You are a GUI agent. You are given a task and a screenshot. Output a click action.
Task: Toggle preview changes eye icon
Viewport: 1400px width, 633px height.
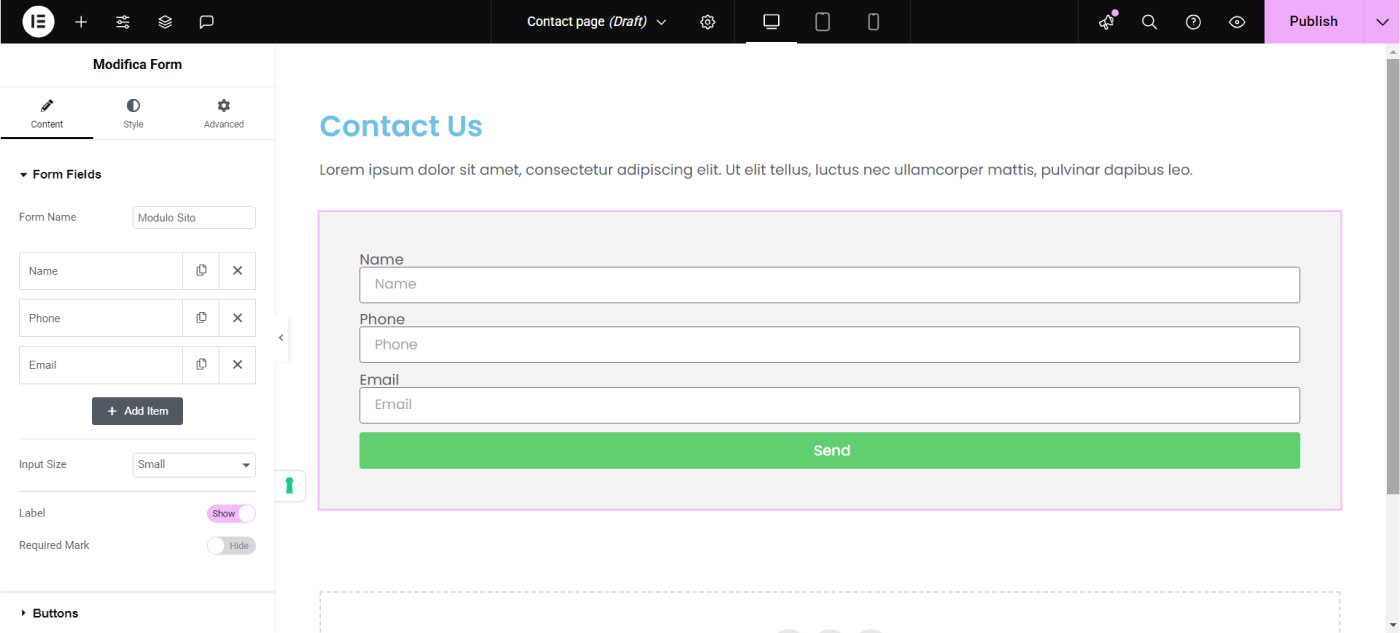pyautogui.click(x=1237, y=22)
